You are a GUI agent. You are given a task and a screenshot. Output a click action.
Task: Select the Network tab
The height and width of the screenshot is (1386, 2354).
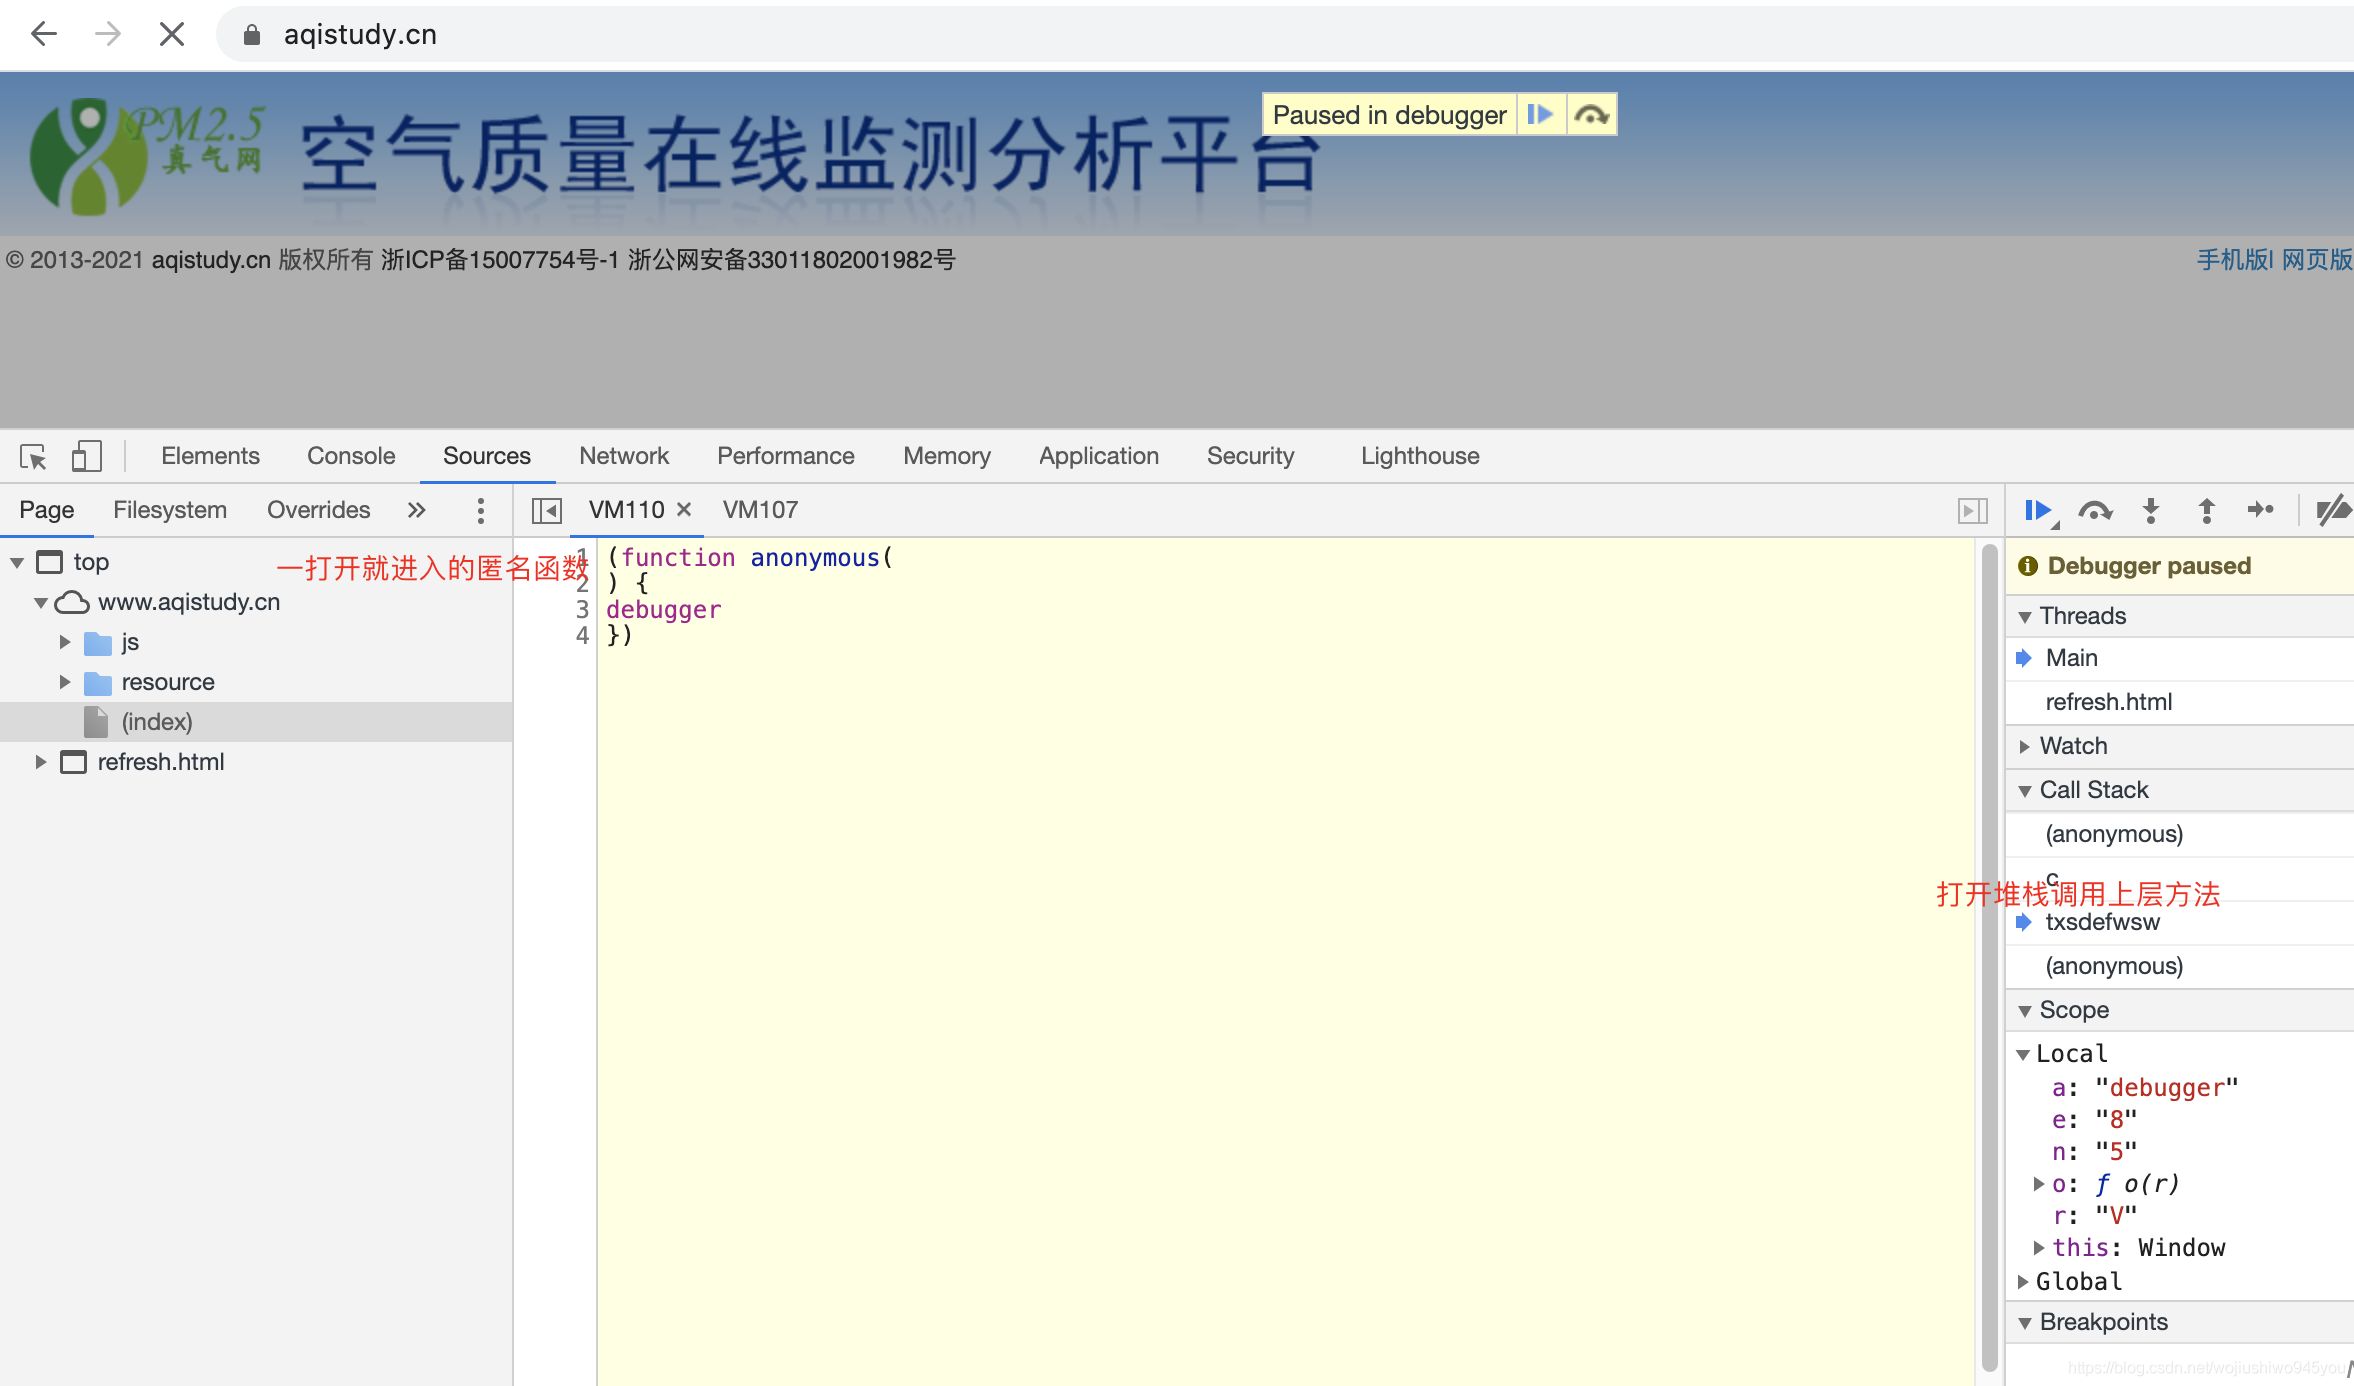point(624,454)
